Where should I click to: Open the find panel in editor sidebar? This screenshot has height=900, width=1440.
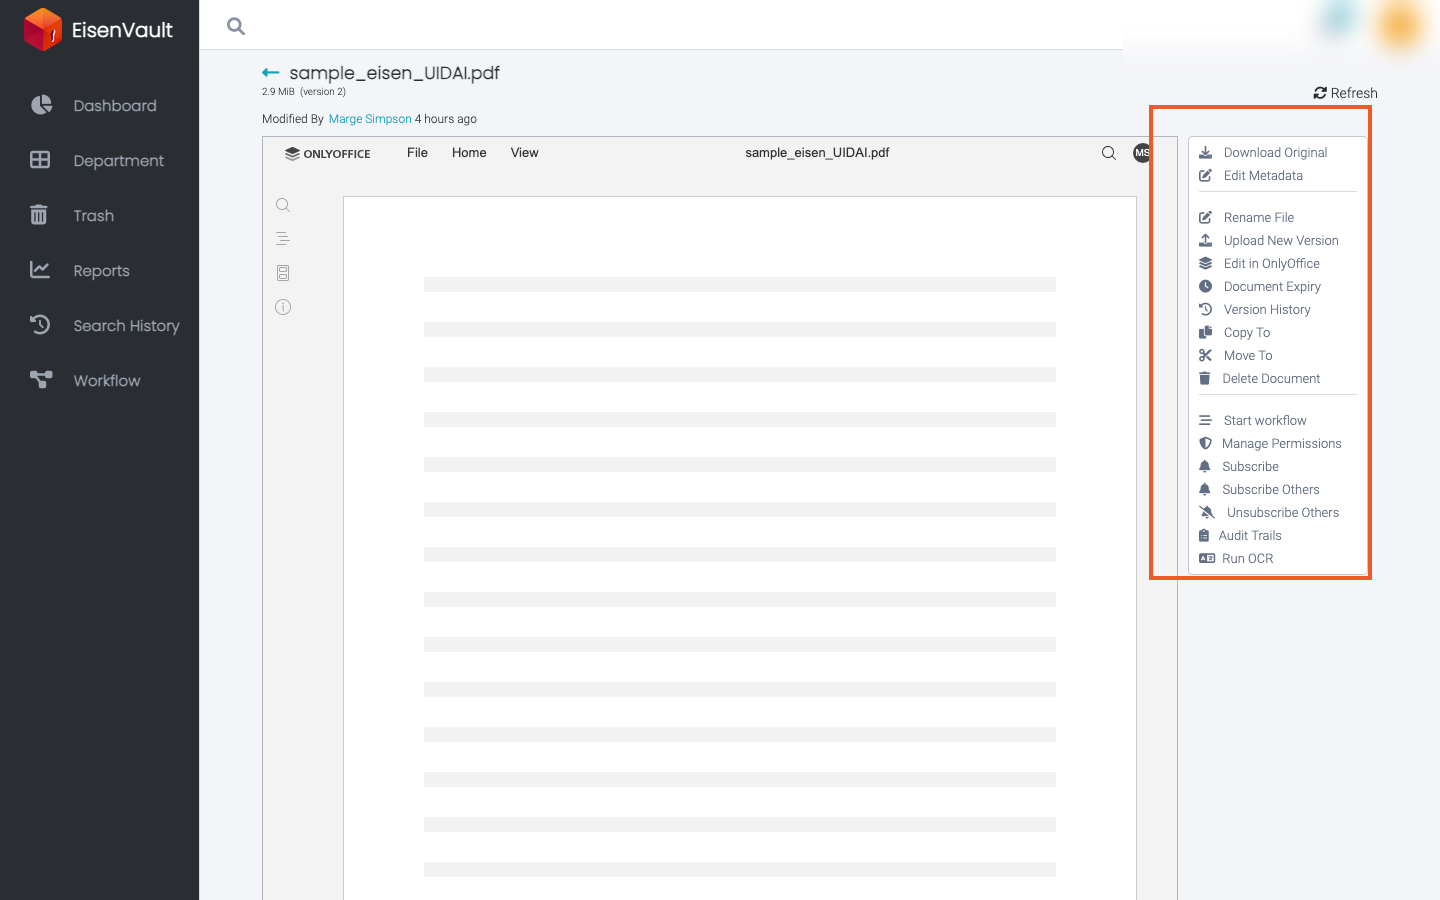tap(283, 205)
